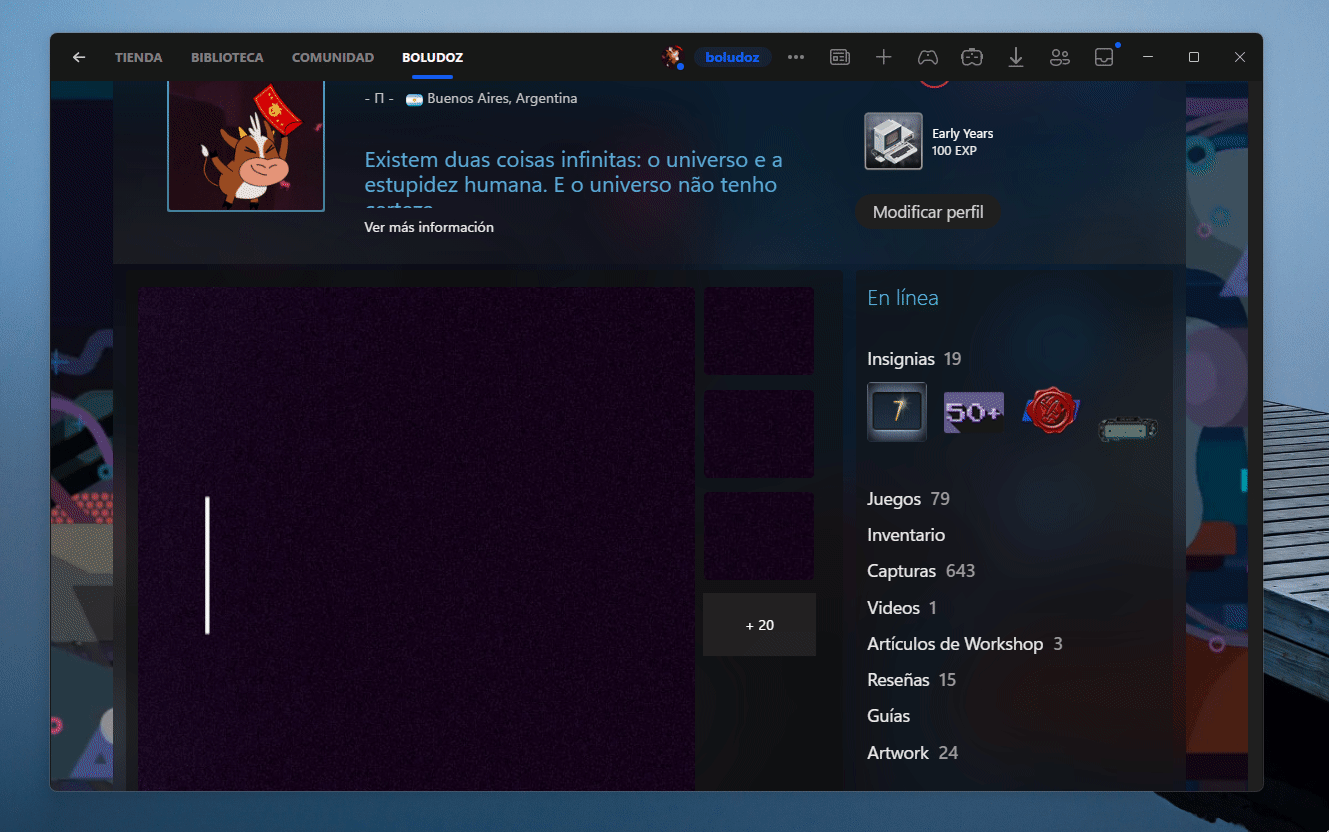Expand Ver más información link

click(x=429, y=227)
